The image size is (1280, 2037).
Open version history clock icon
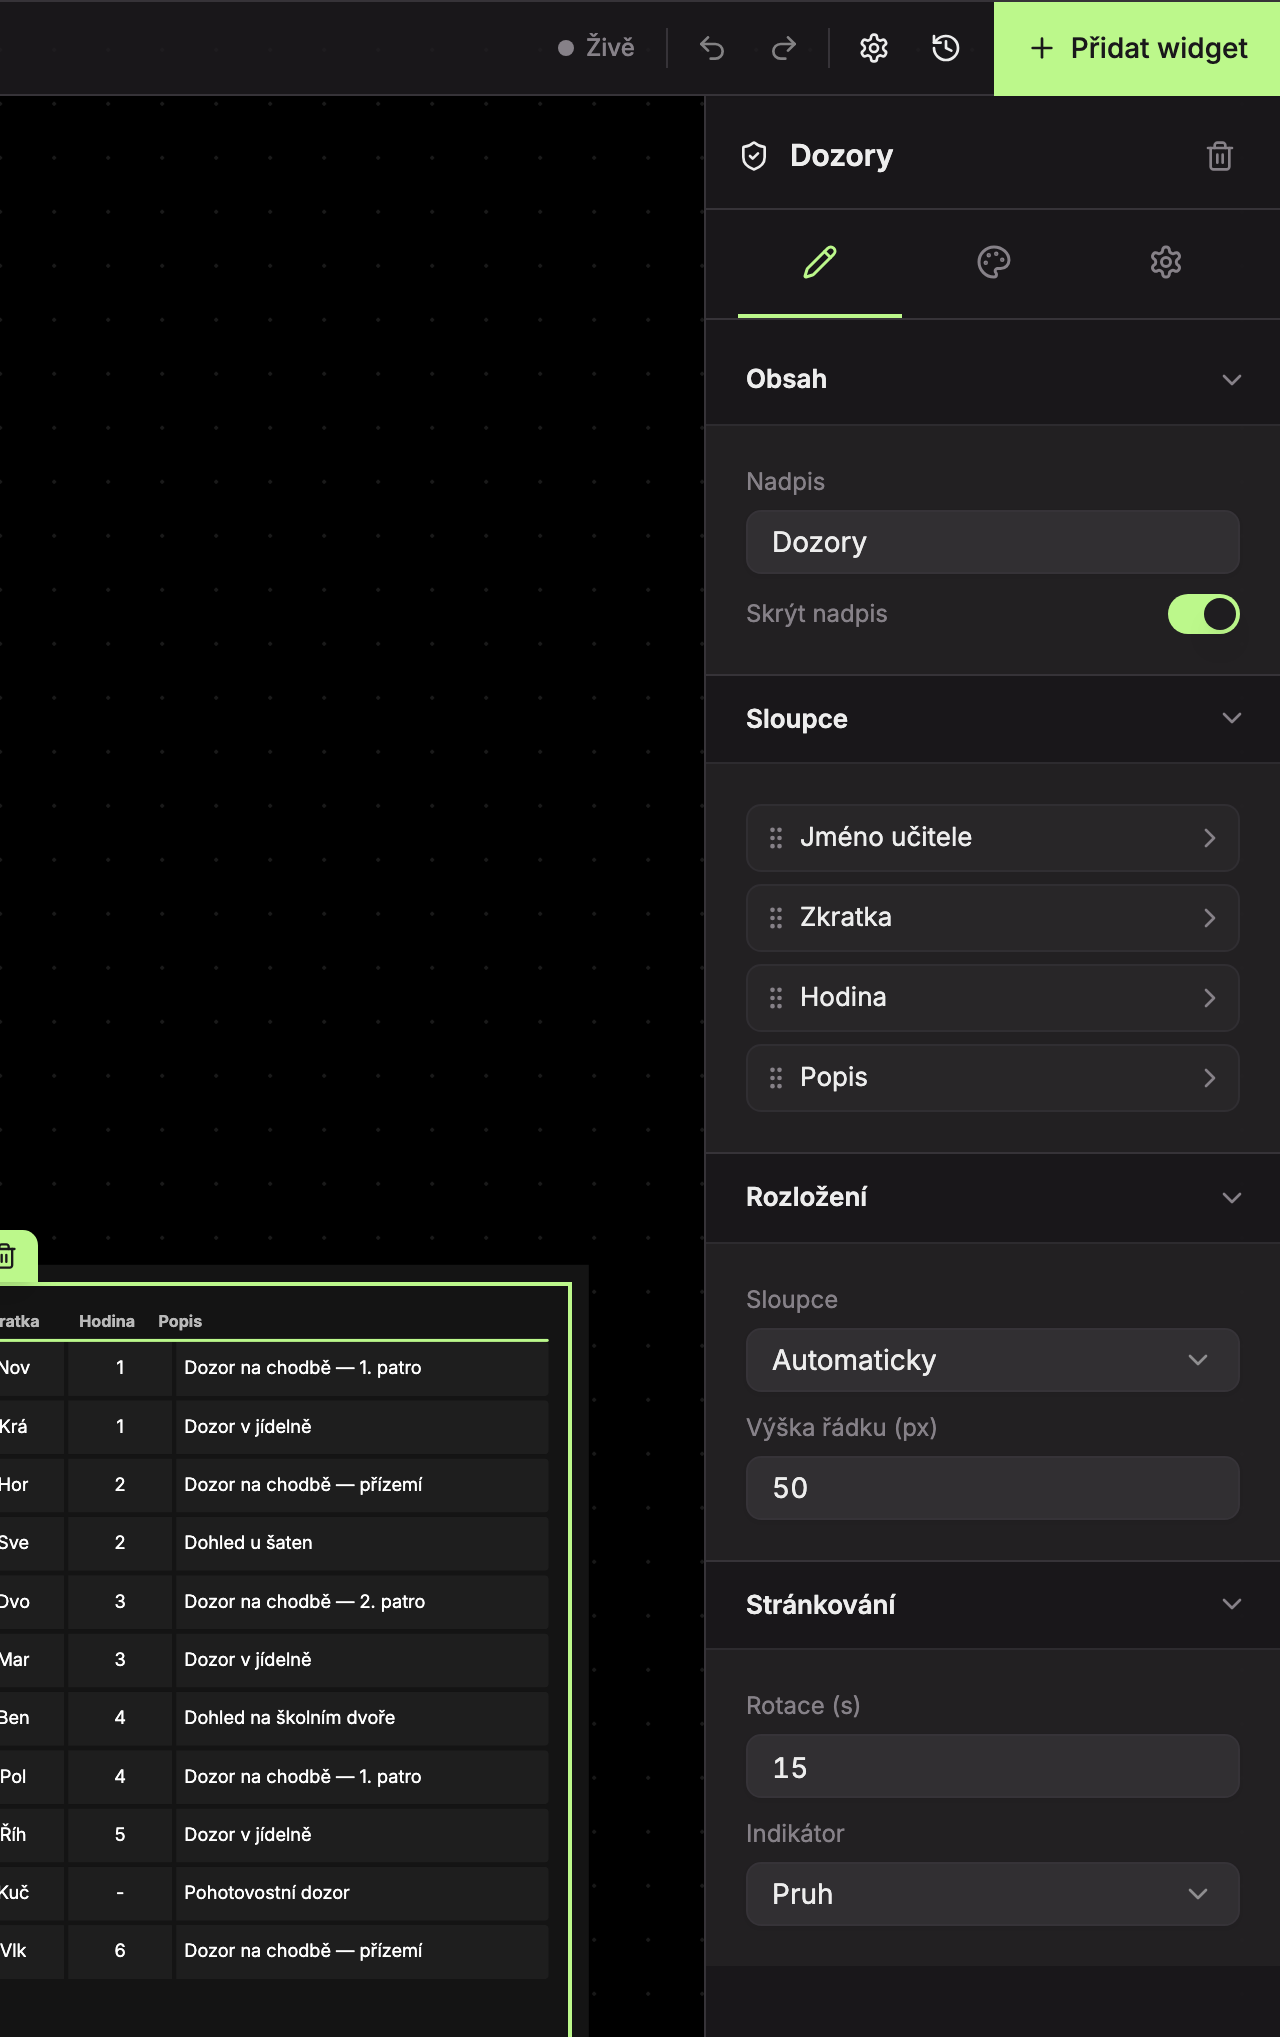946,48
